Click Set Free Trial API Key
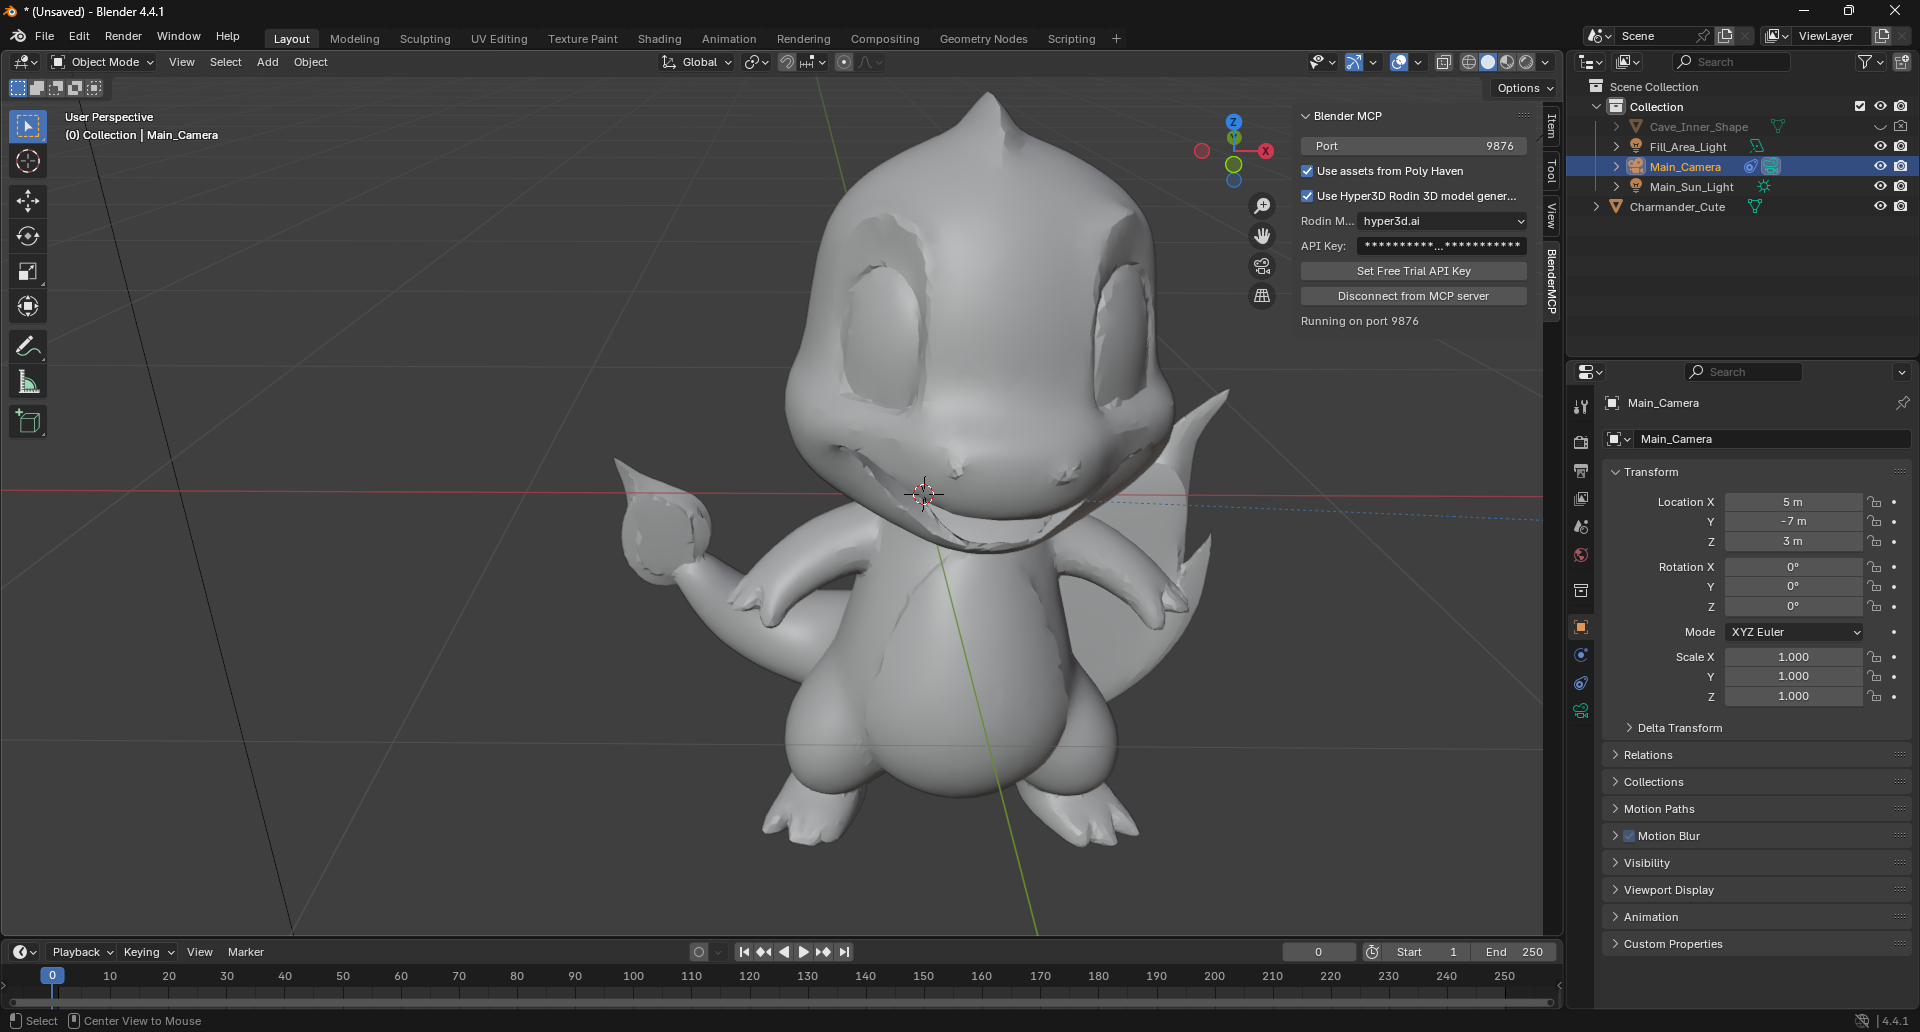1920x1032 pixels. 1413,271
